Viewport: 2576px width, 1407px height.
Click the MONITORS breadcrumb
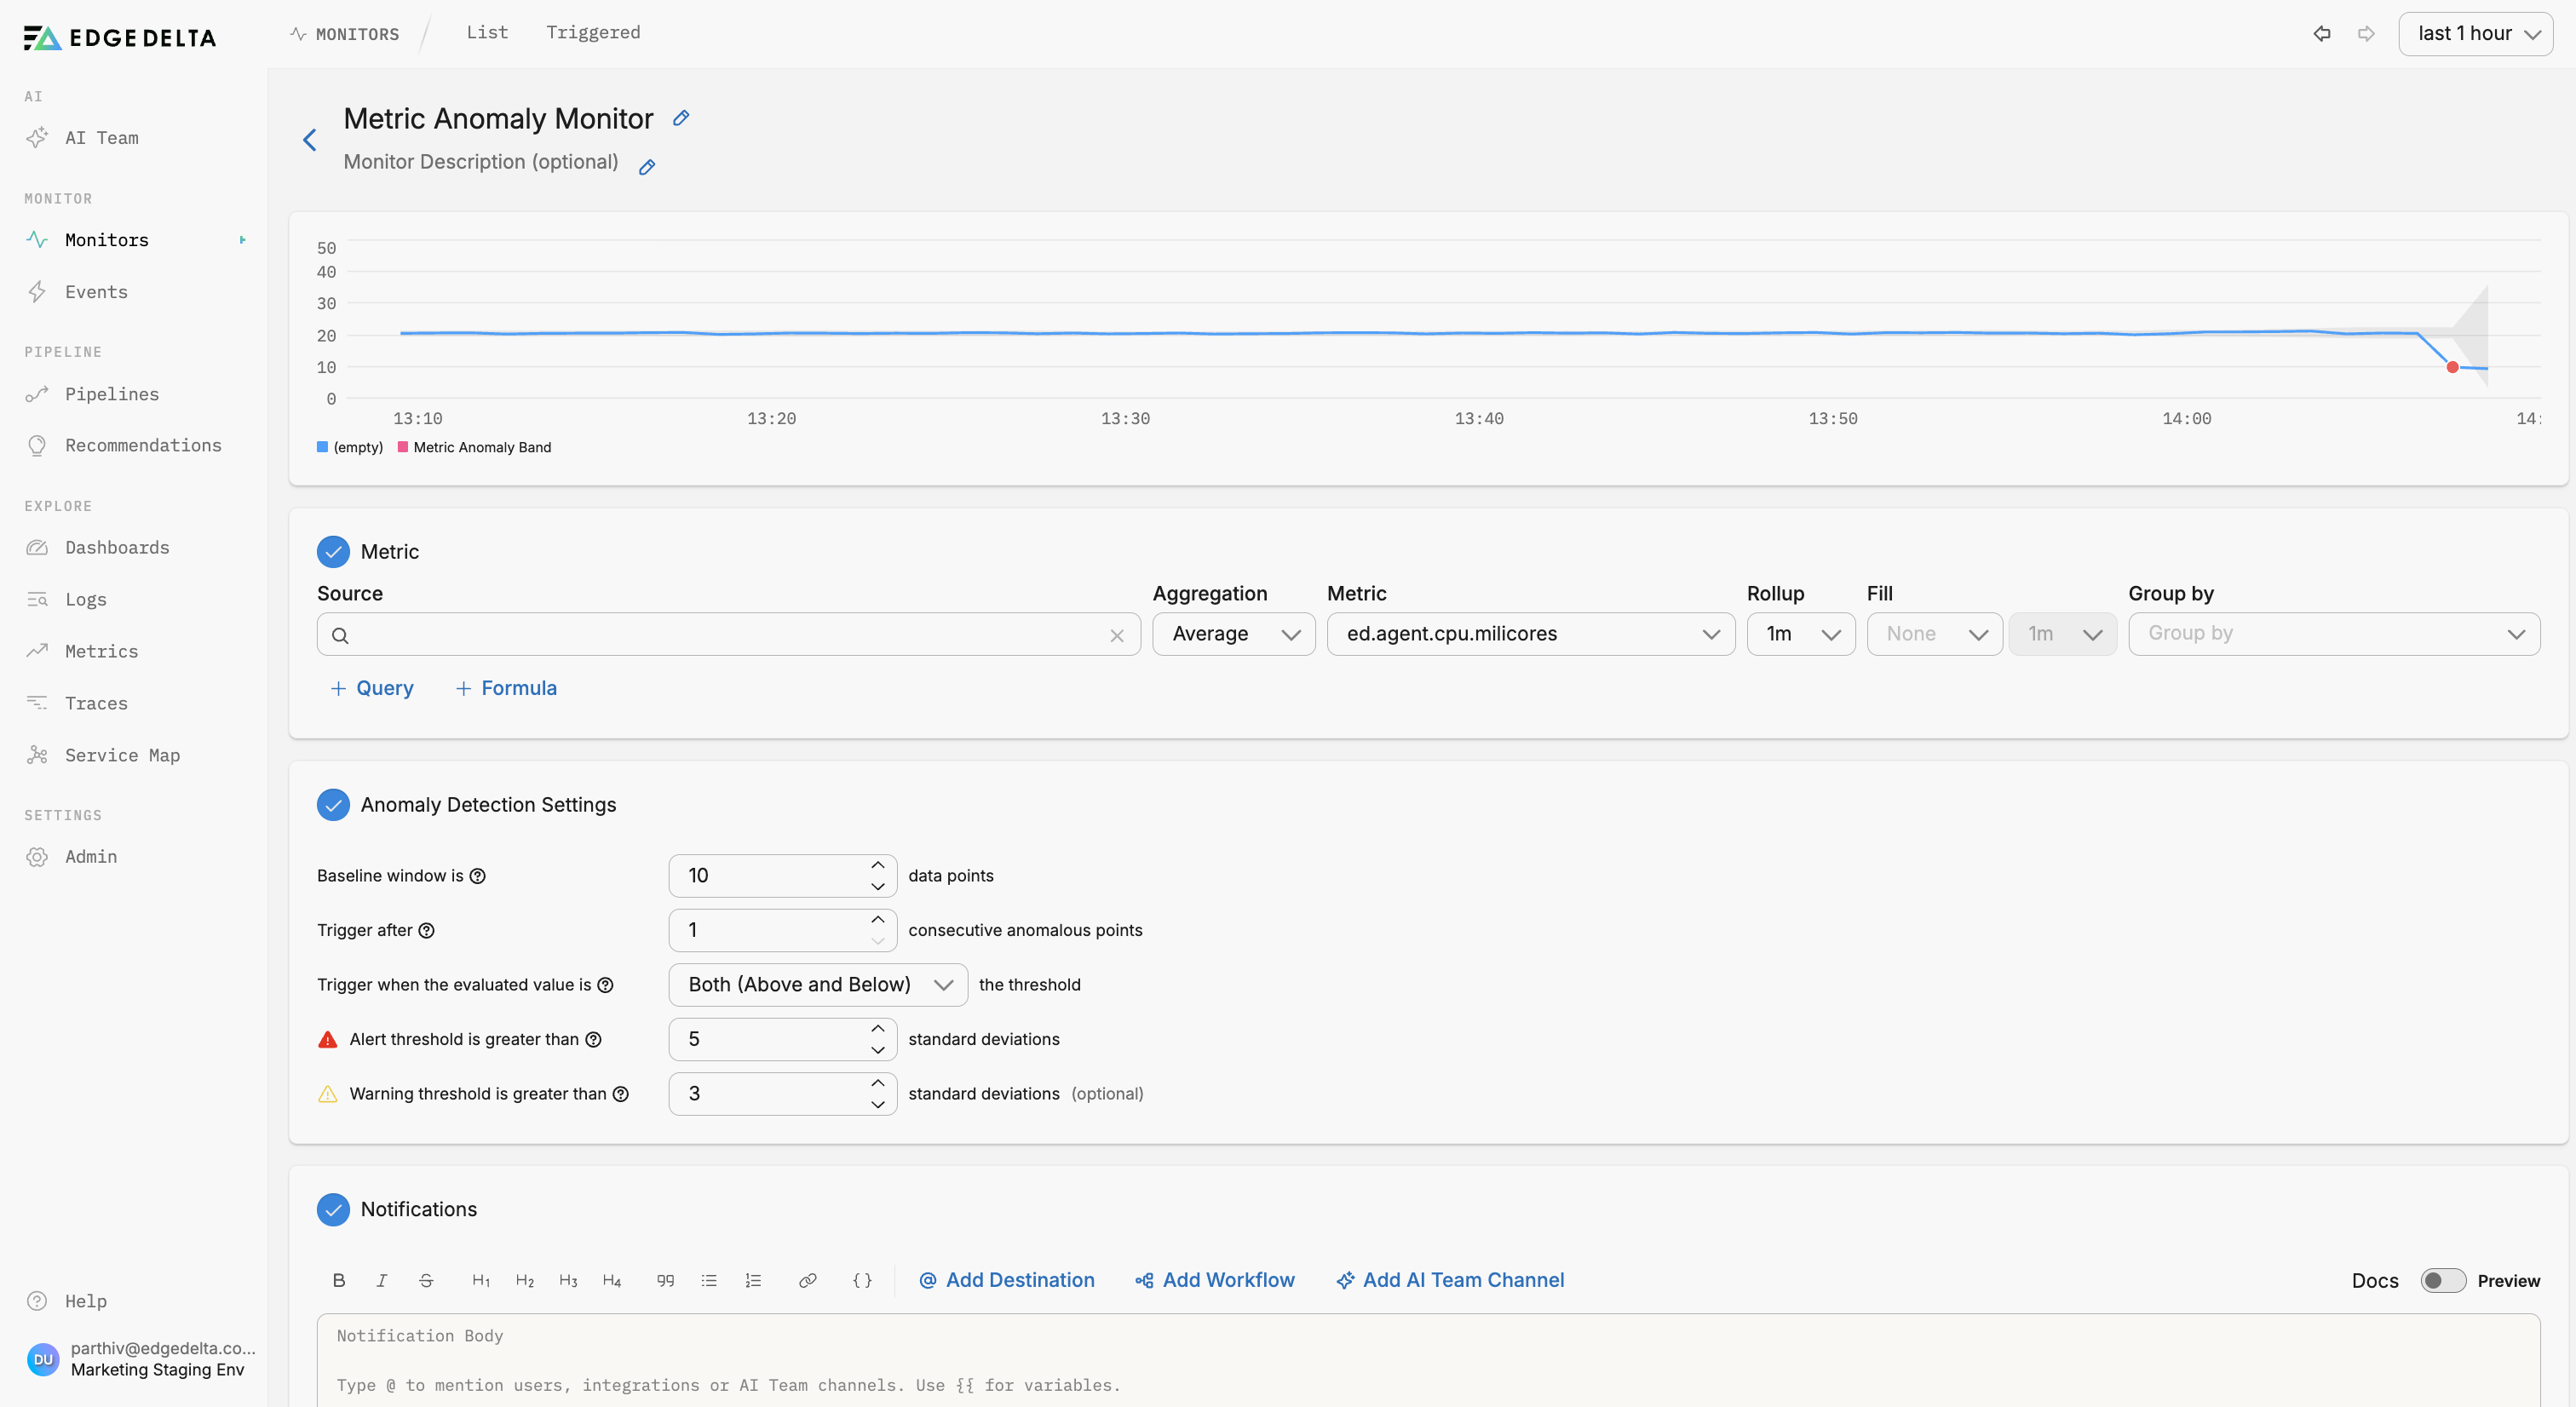(345, 34)
